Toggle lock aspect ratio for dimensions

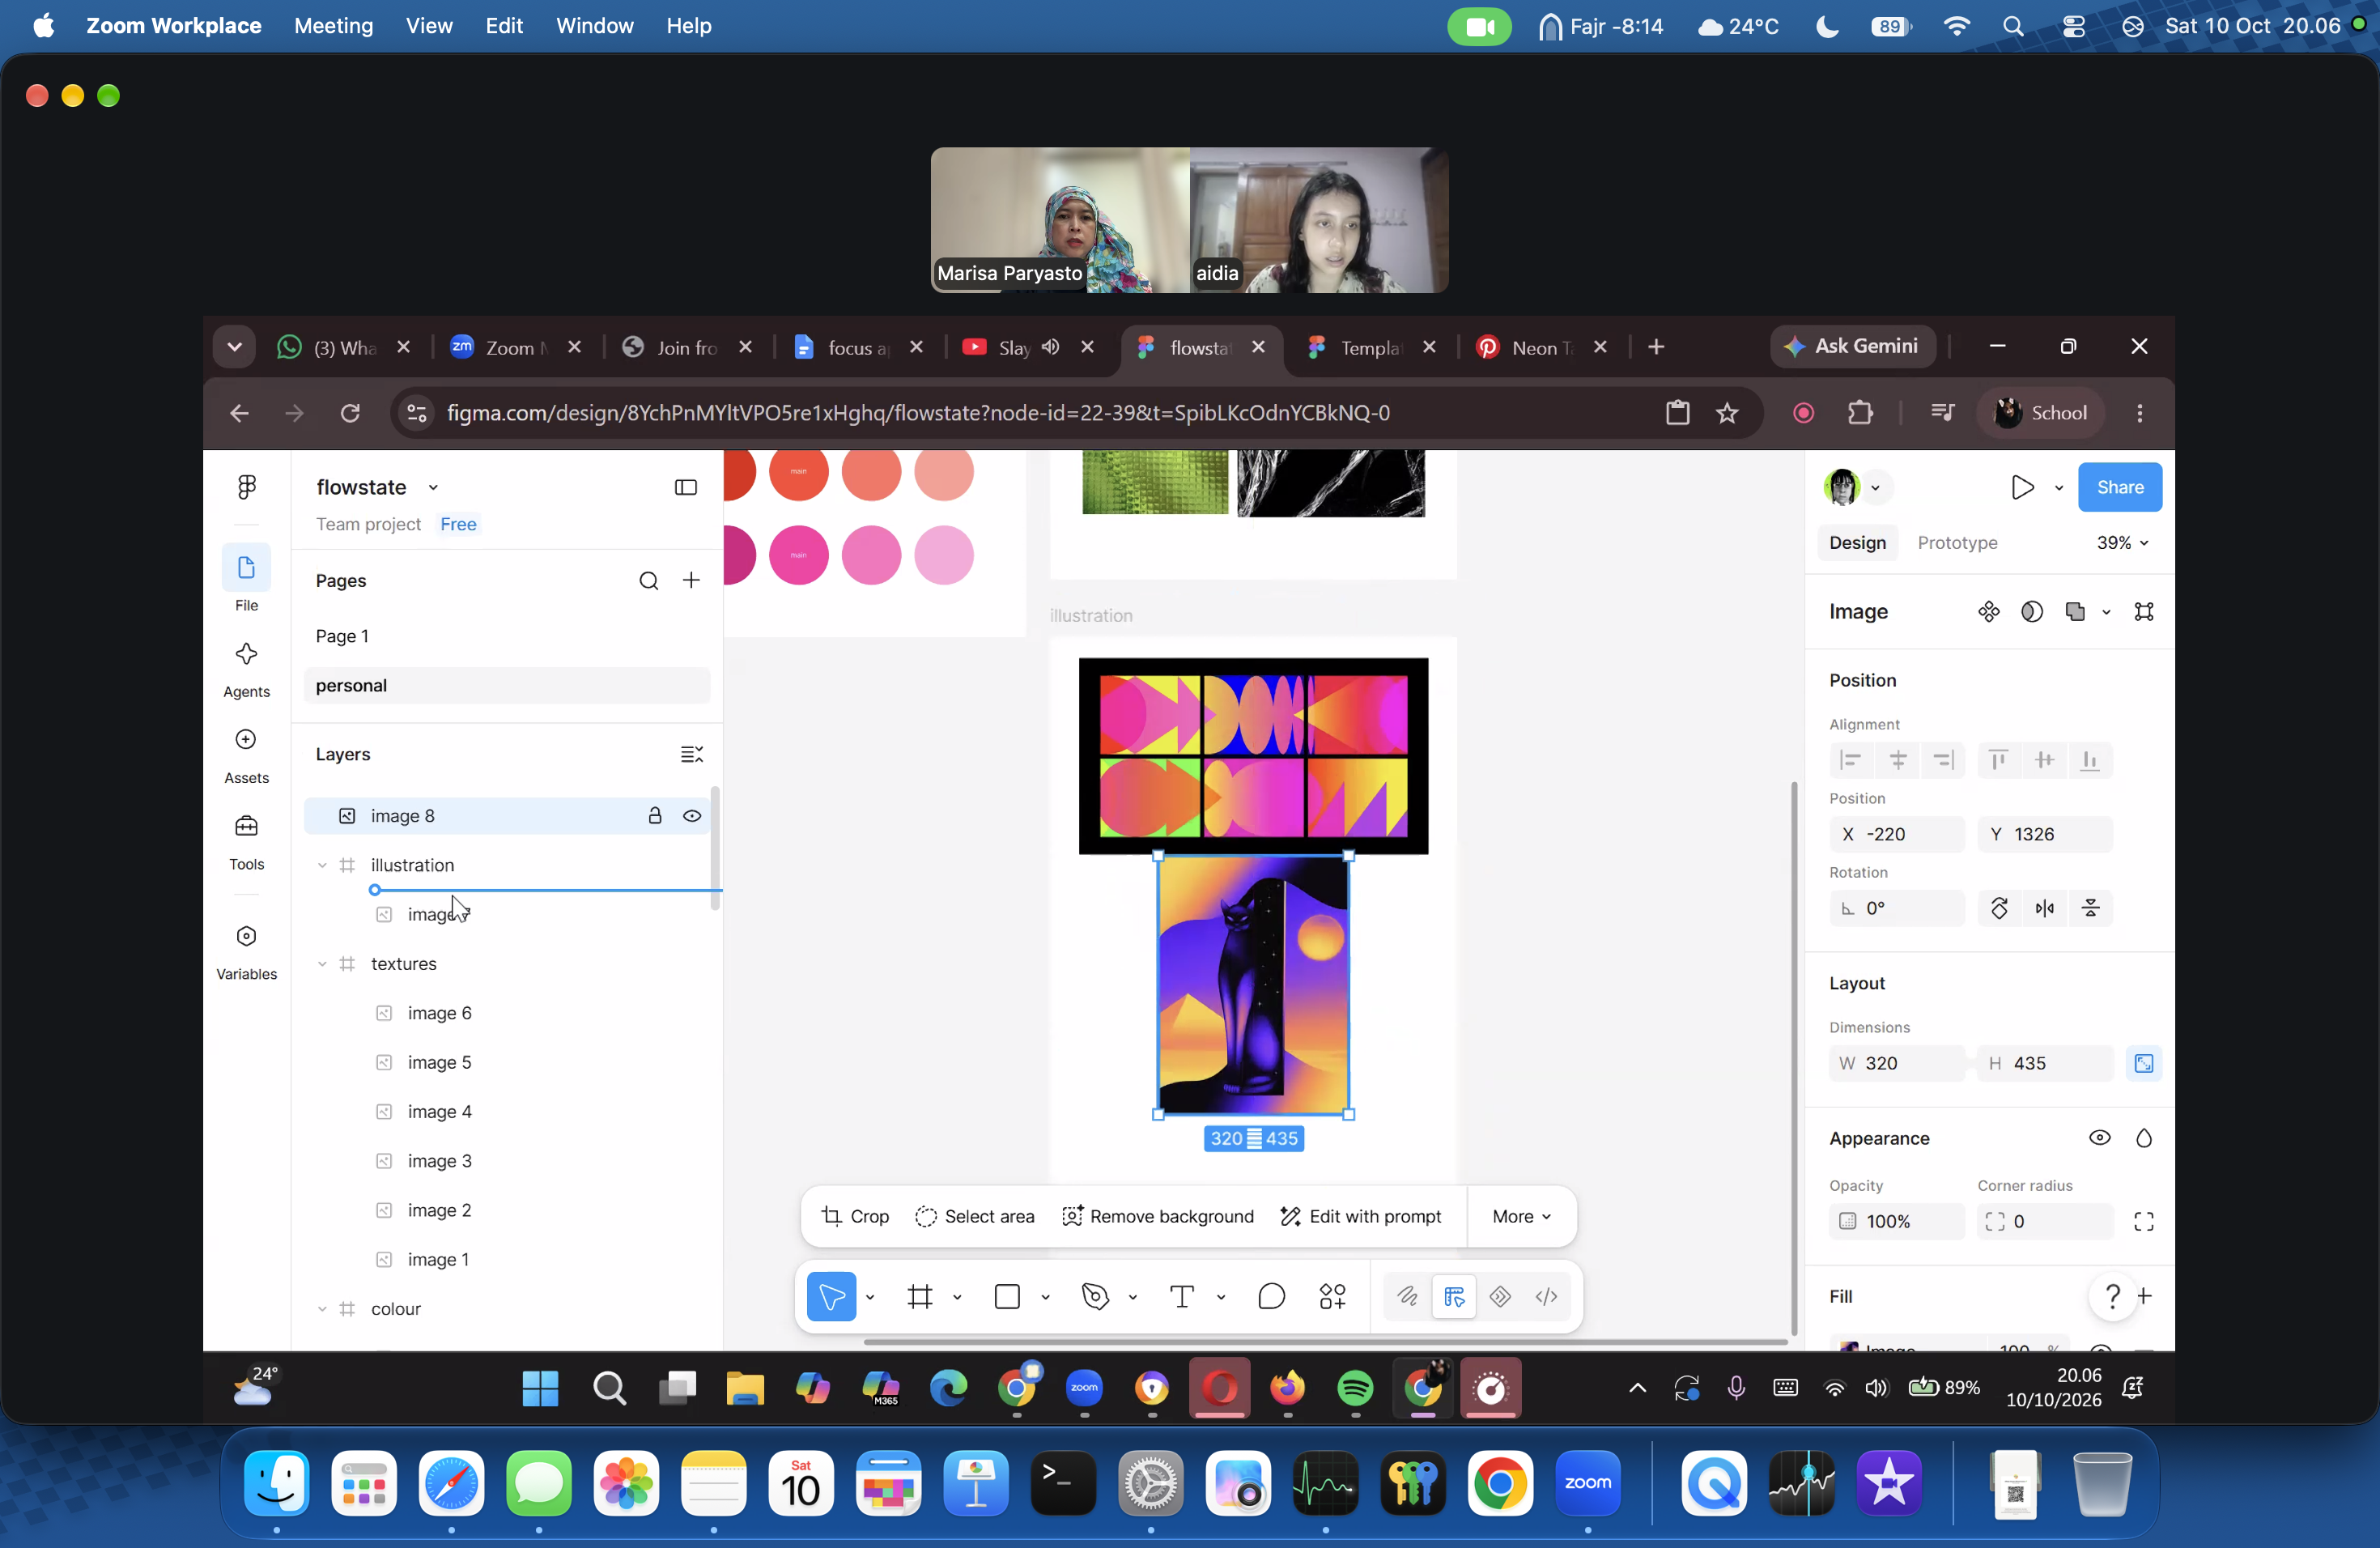click(x=2143, y=1063)
